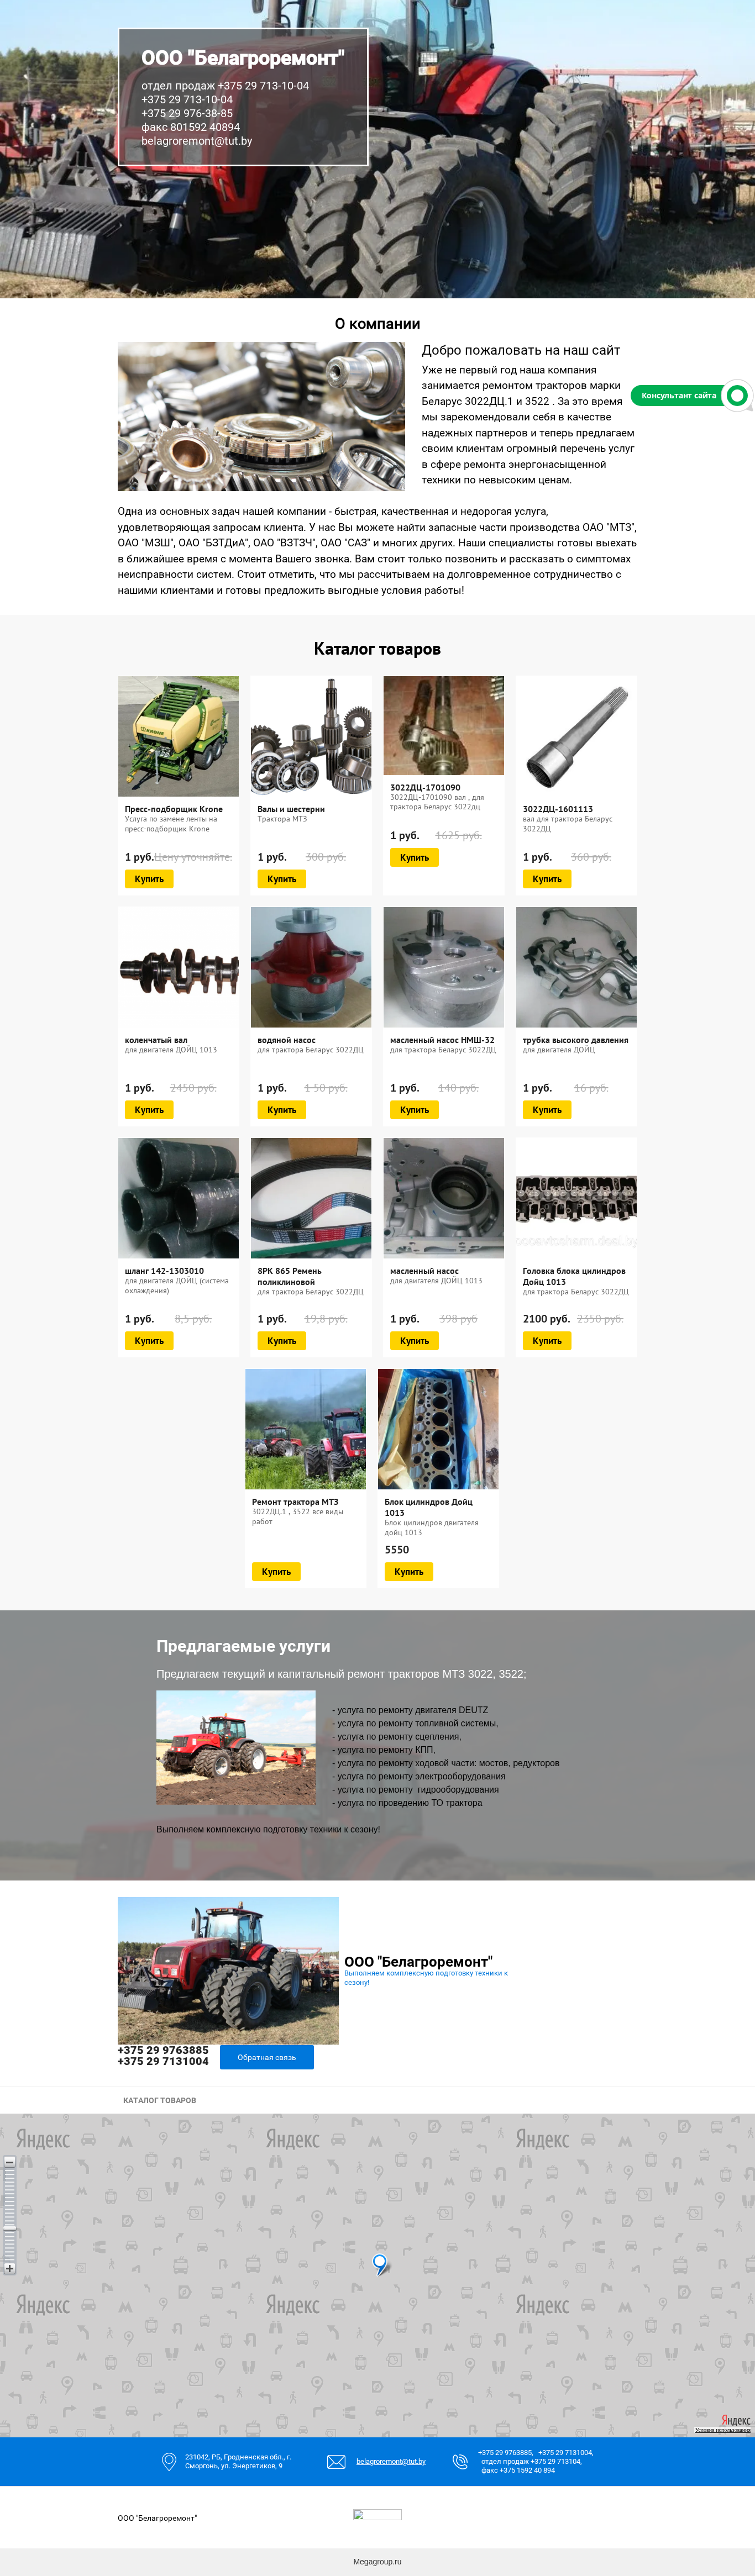Click the phone icon in footer
The height and width of the screenshot is (2576, 755).
pos(460,2461)
